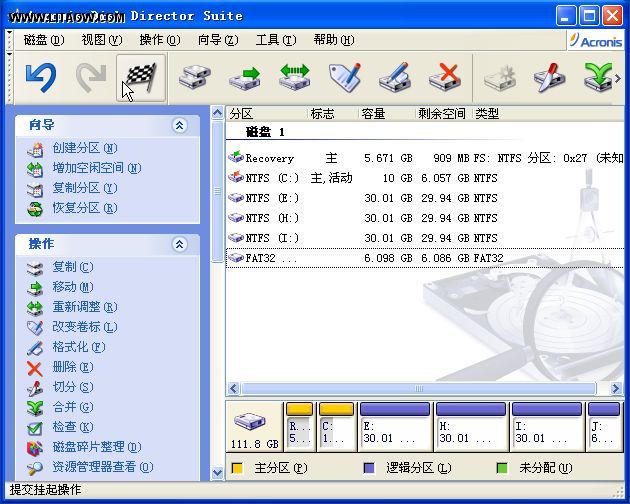Select the R: block in disk map

pyautogui.click(x=299, y=427)
